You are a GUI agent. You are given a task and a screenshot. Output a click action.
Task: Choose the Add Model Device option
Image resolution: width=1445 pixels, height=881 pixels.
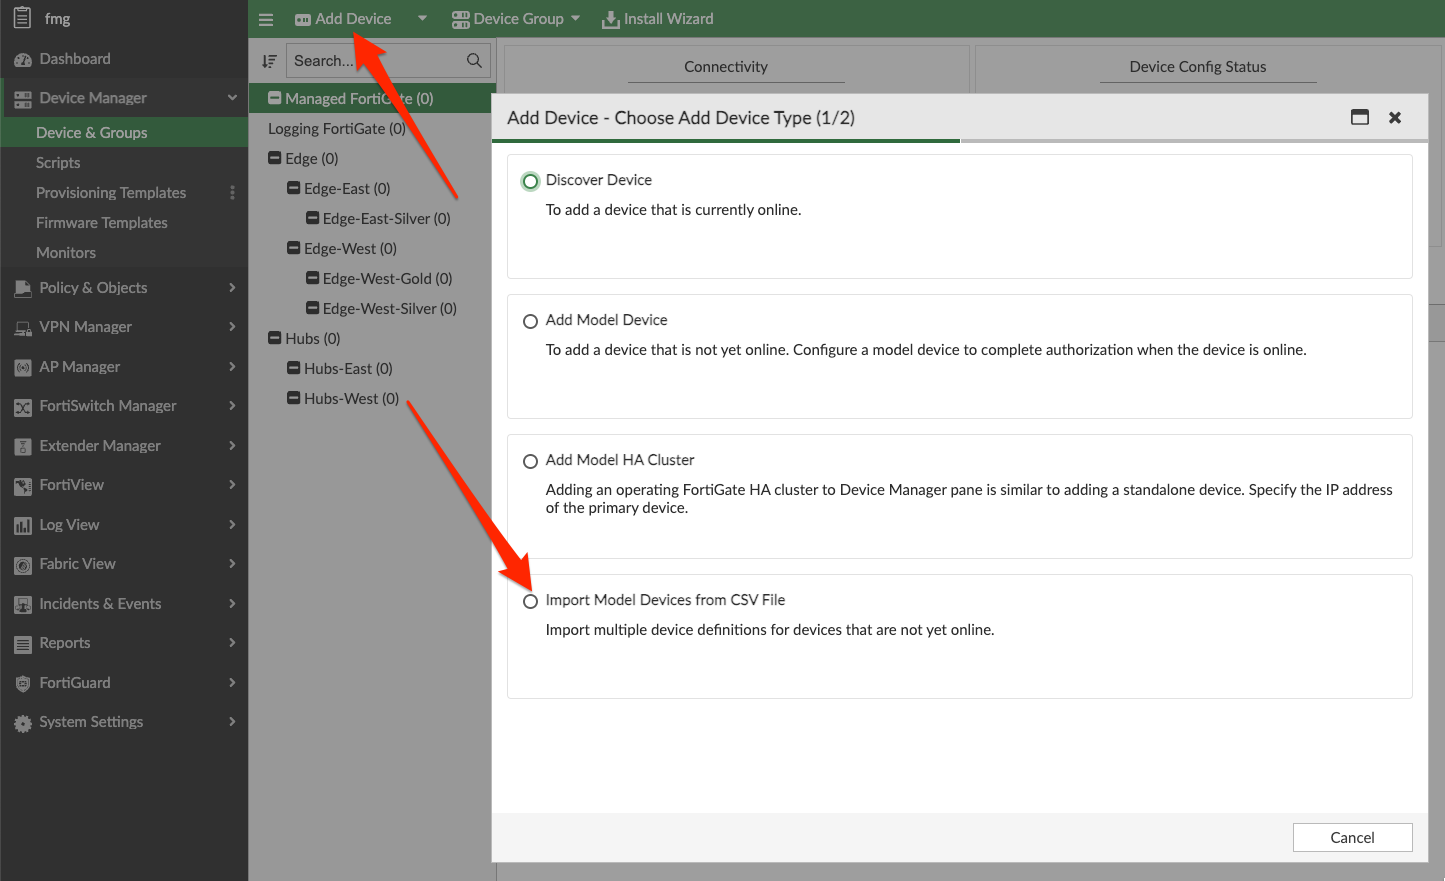click(x=530, y=321)
